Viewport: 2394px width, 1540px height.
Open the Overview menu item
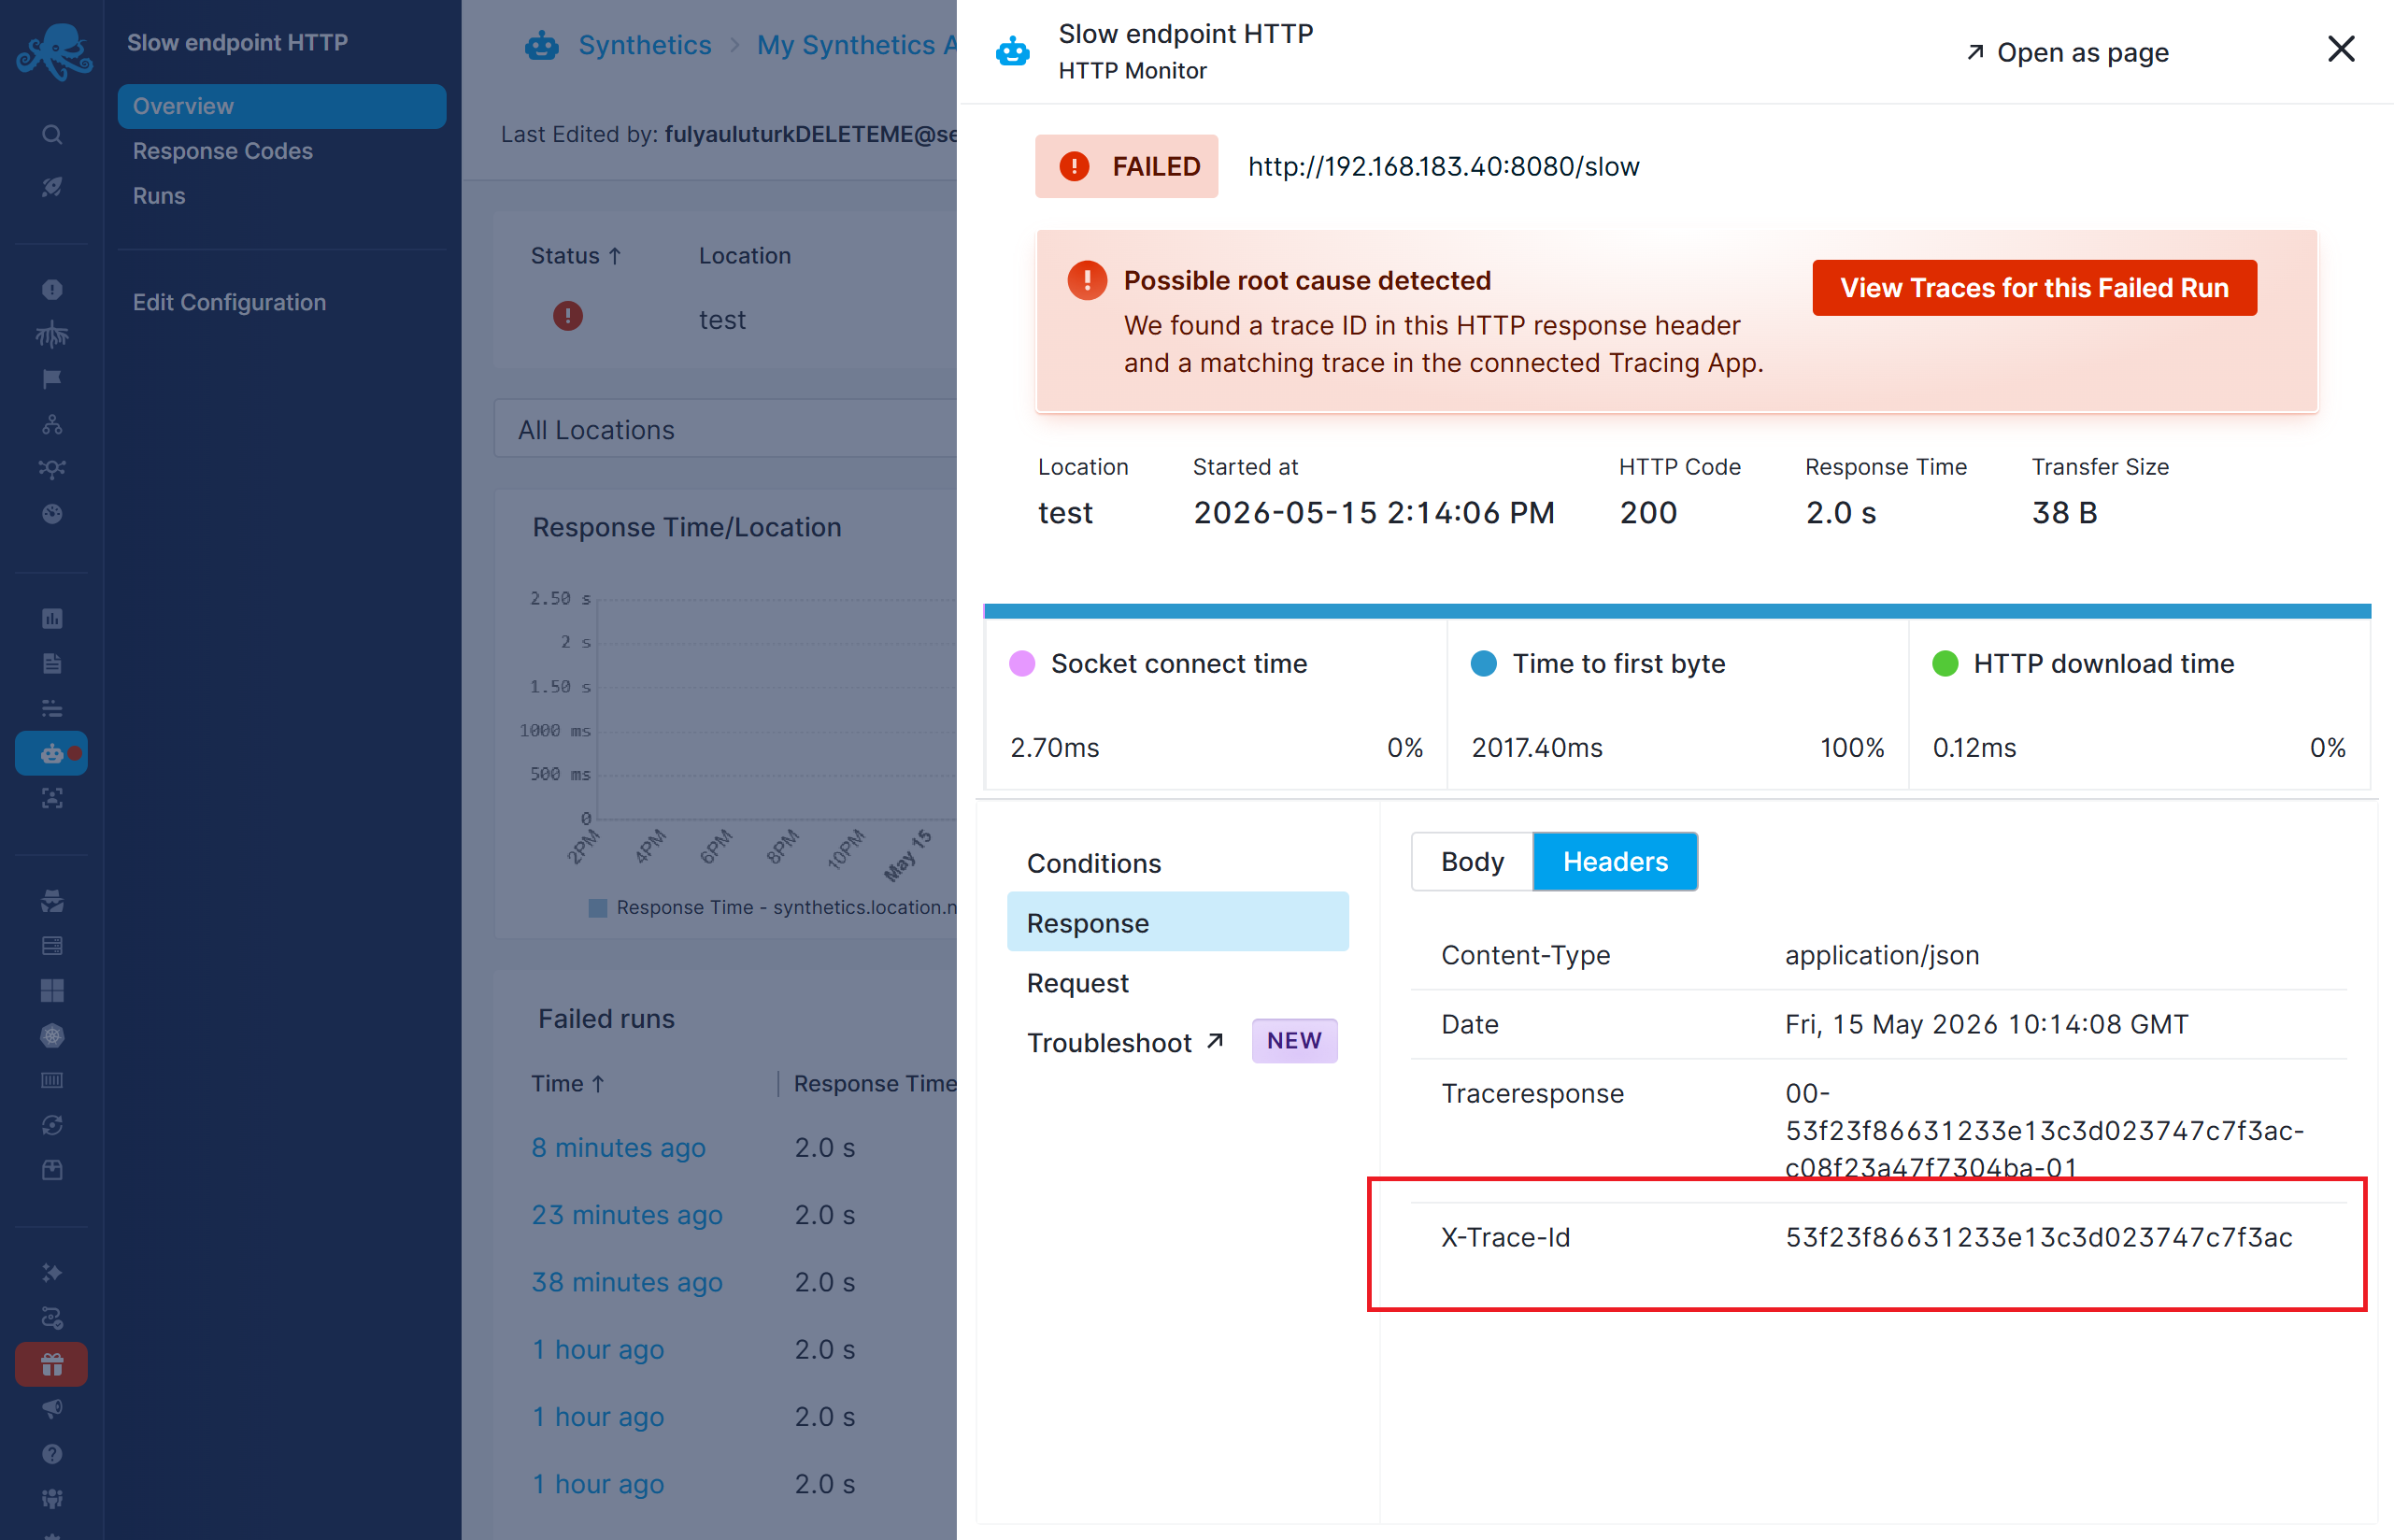pyautogui.click(x=282, y=106)
